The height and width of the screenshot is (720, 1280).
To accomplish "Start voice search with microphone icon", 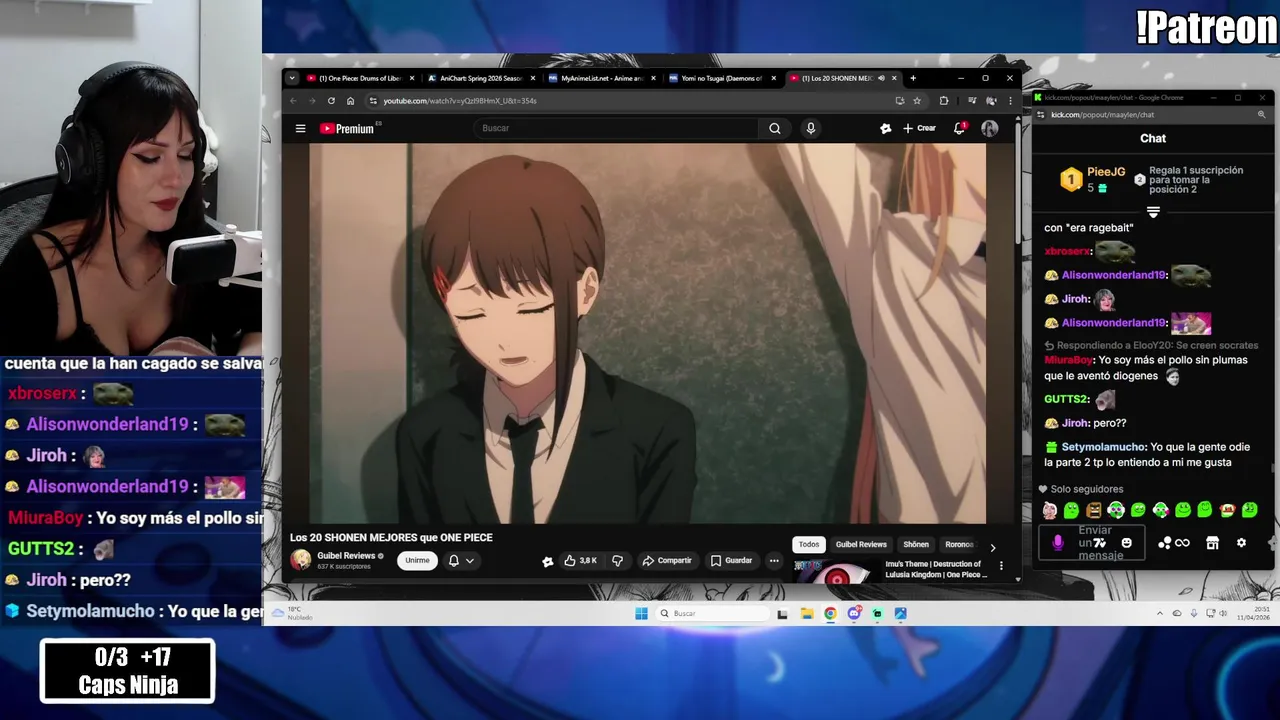I will [810, 128].
